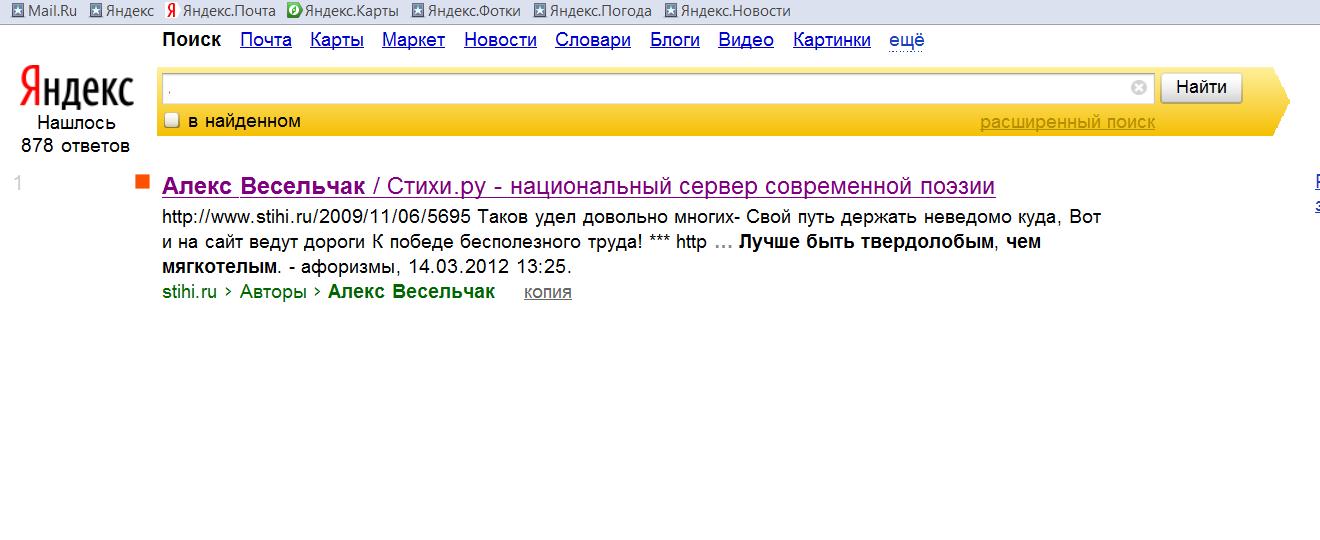Viewport: 1320px width, 540px height.
Task: Clear the search field with the X icon
Action: point(1138,88)
